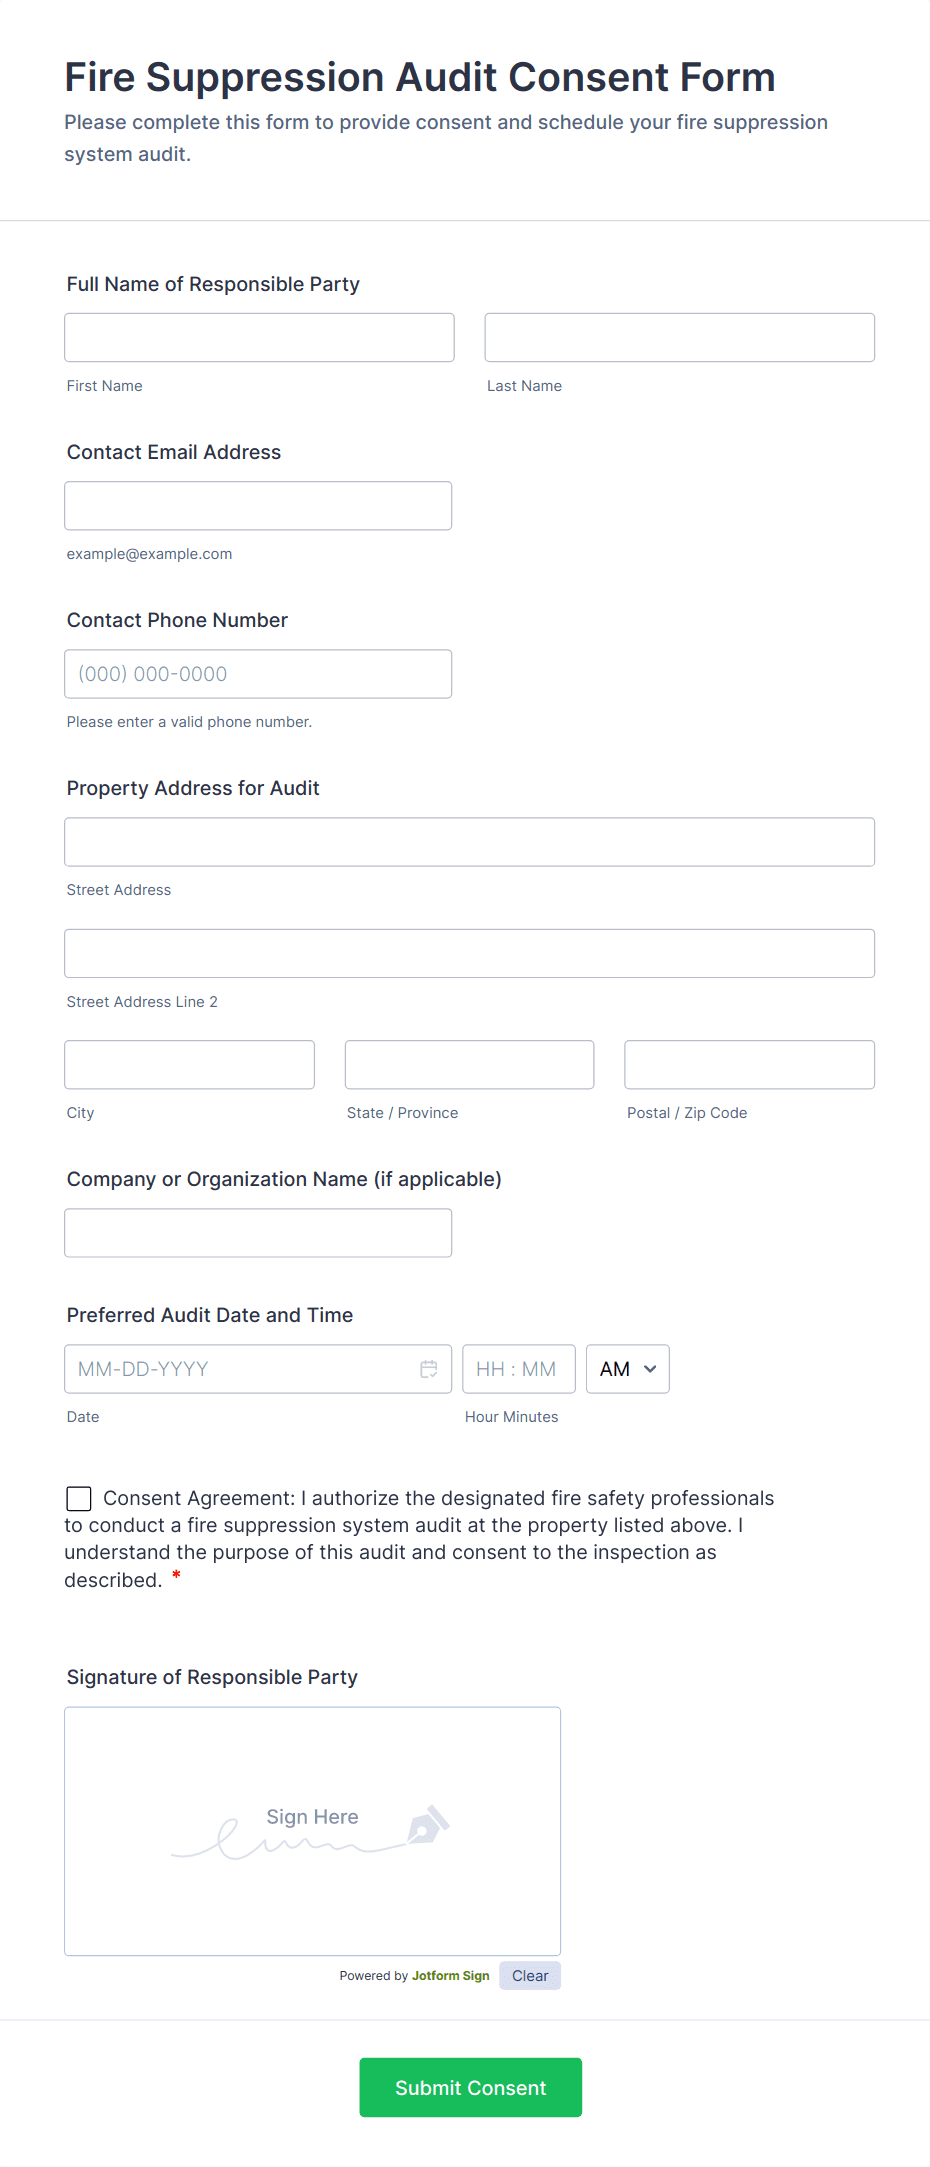The width and height of the screenshot is (930, 2167).
Task: Open the AM/PM dropdown
Action: (626, 1369)
